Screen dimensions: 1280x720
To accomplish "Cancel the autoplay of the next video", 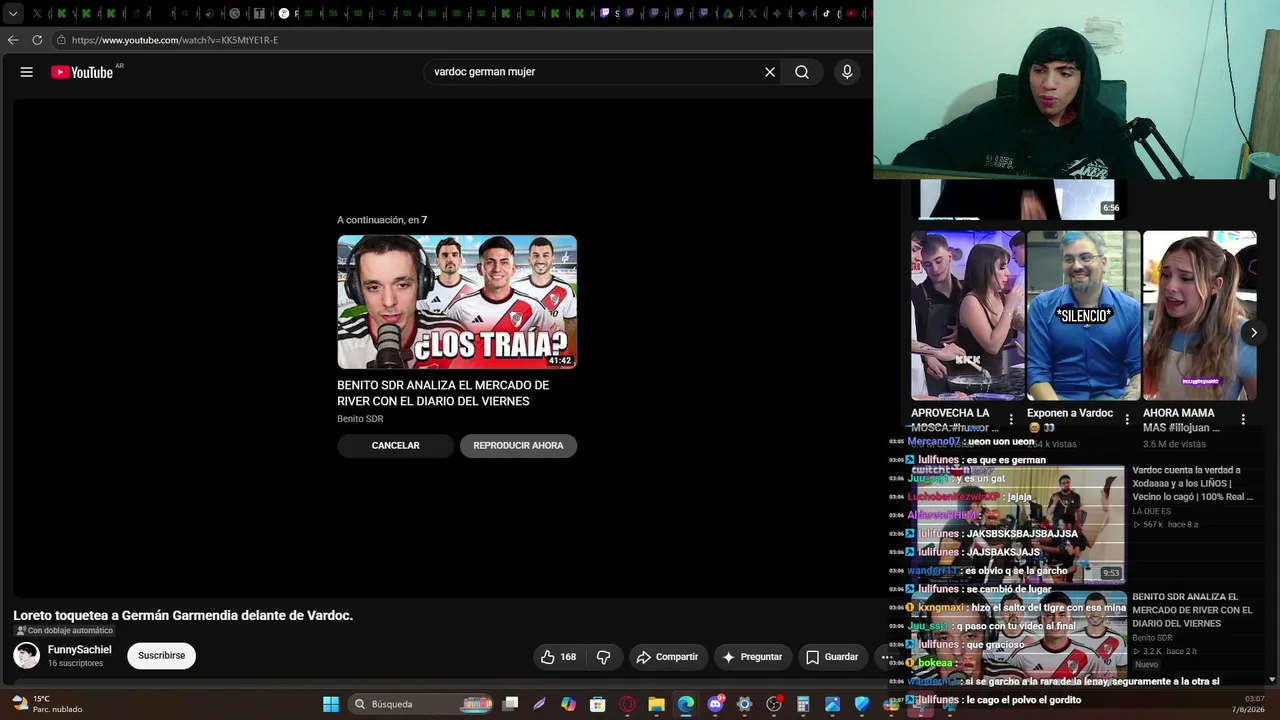I will pos(395,446).
